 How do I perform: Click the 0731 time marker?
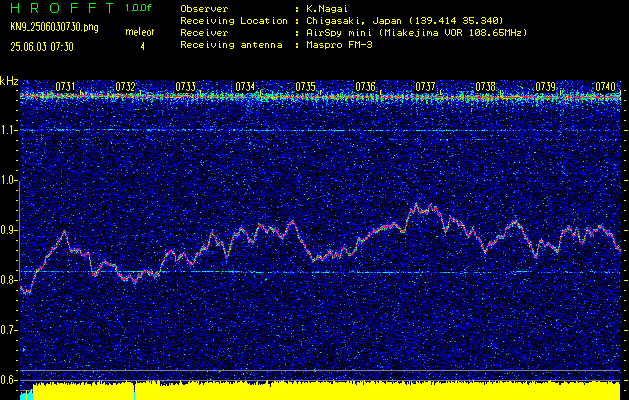[x=65, y=86]
